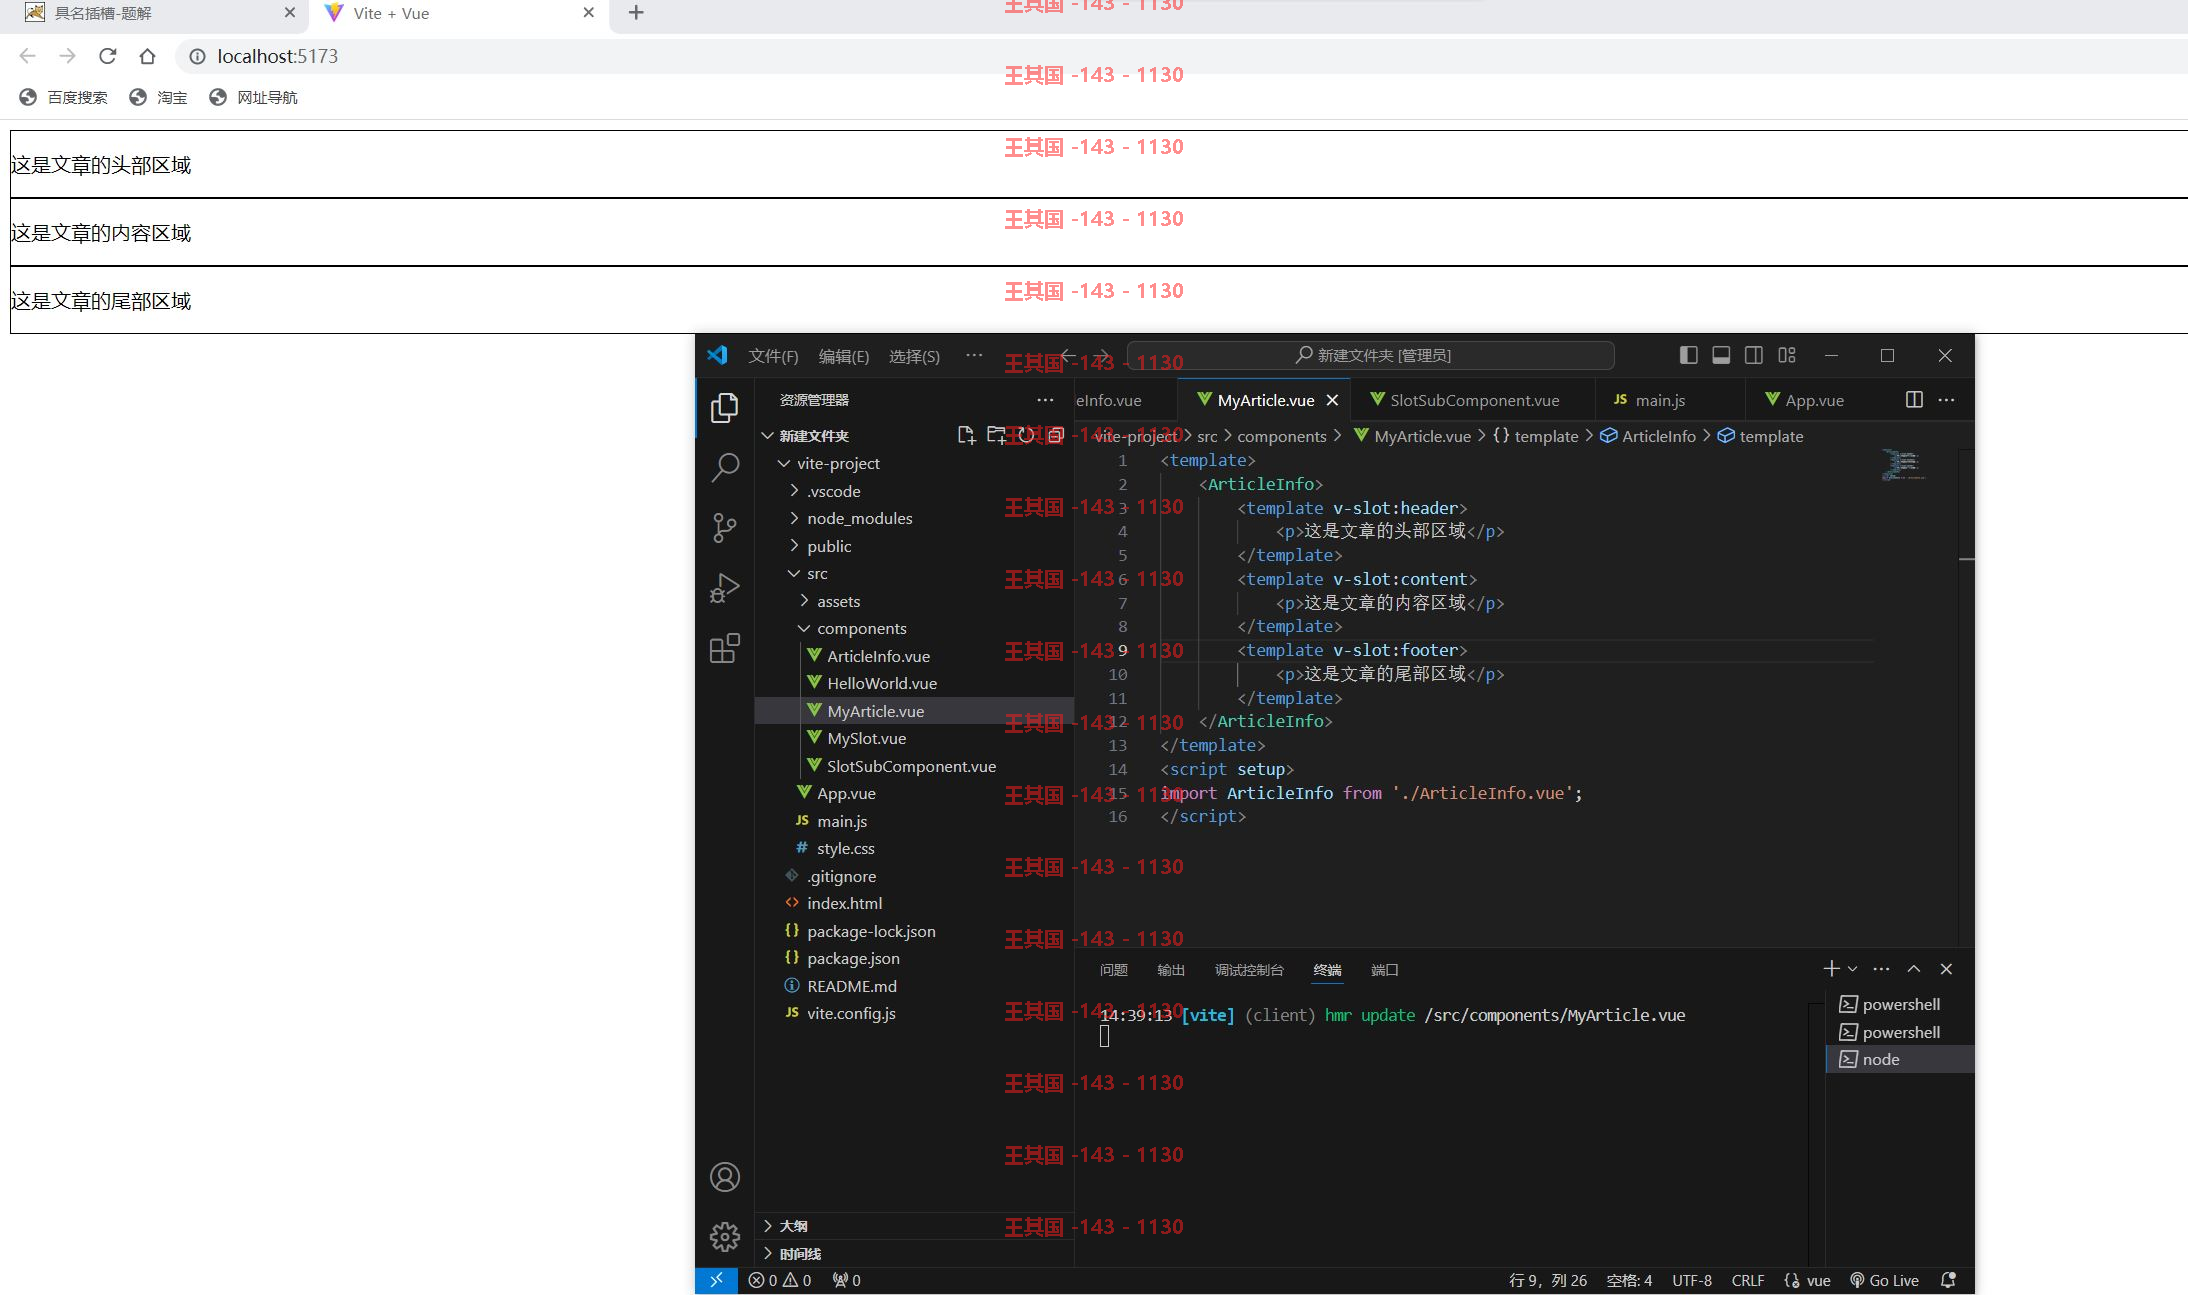
Task: Collapse the src folder
Action: [794, 573]
